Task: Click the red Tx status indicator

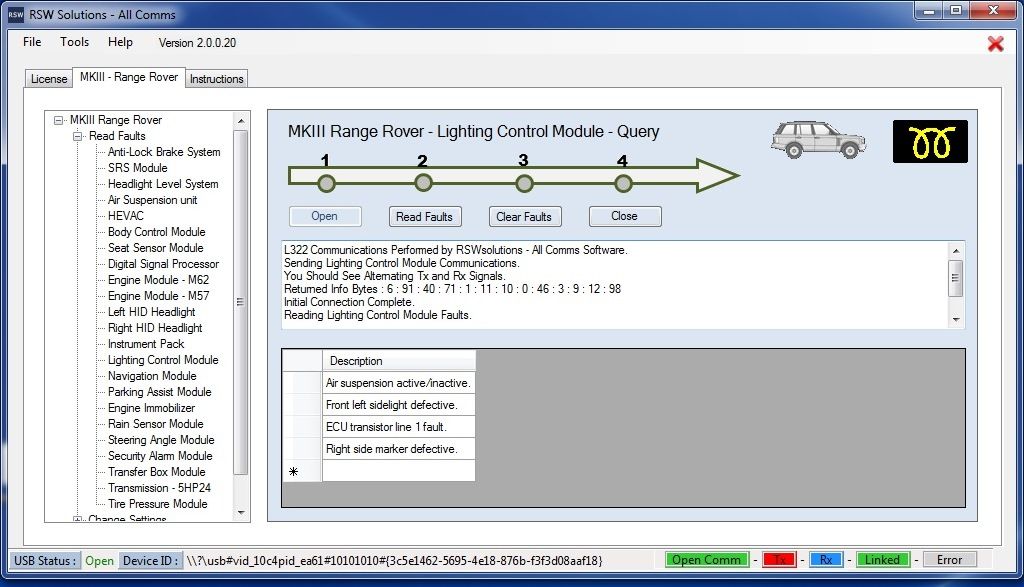Action: 779,560
